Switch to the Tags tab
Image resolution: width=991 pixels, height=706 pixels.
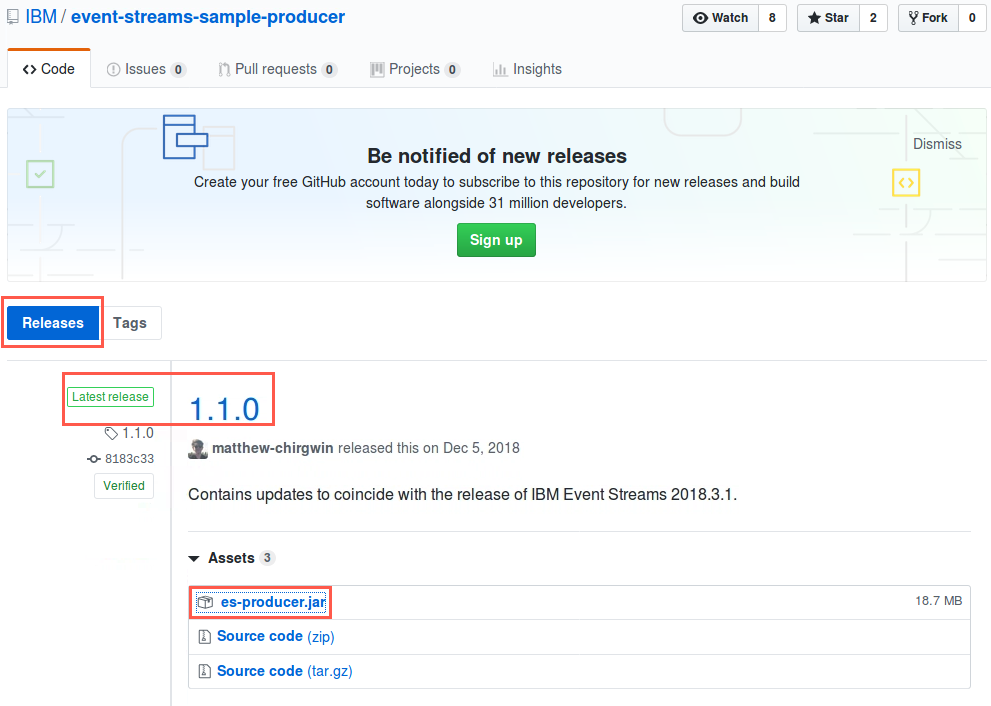point(130,323)
